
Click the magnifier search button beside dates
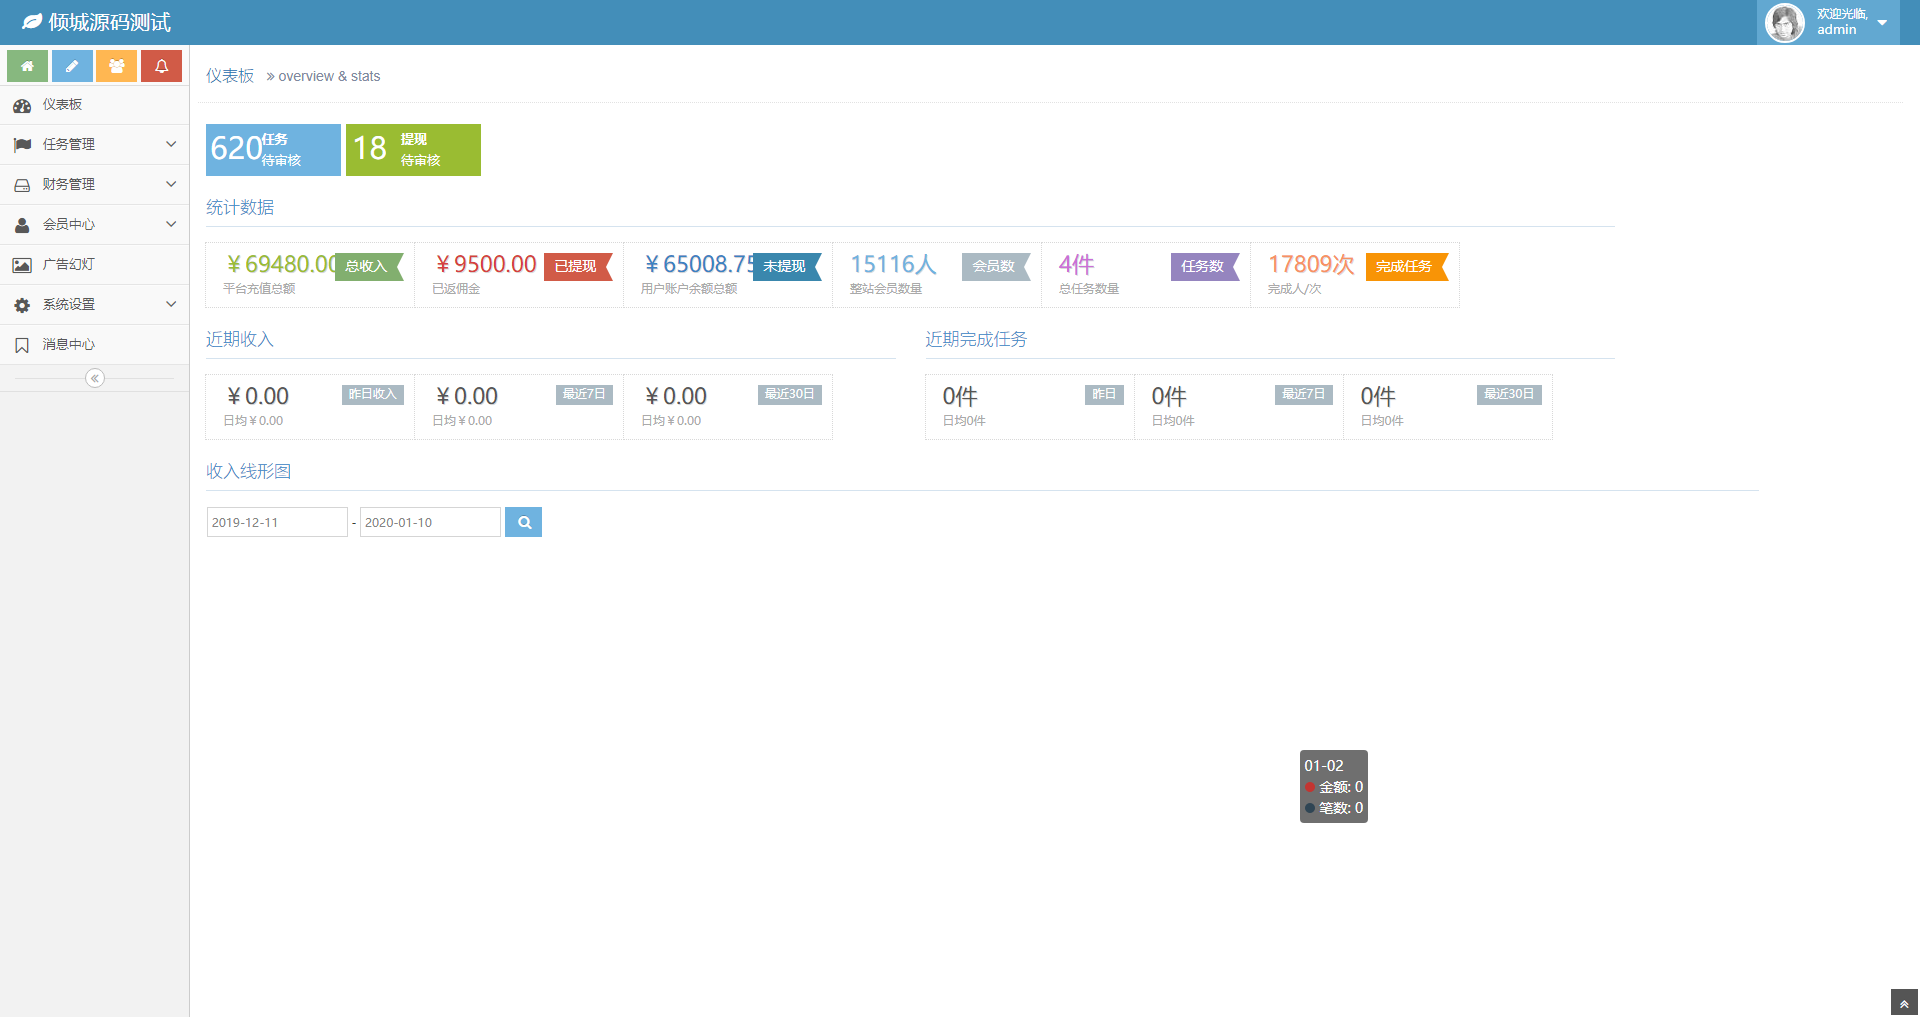pos(523,522)
